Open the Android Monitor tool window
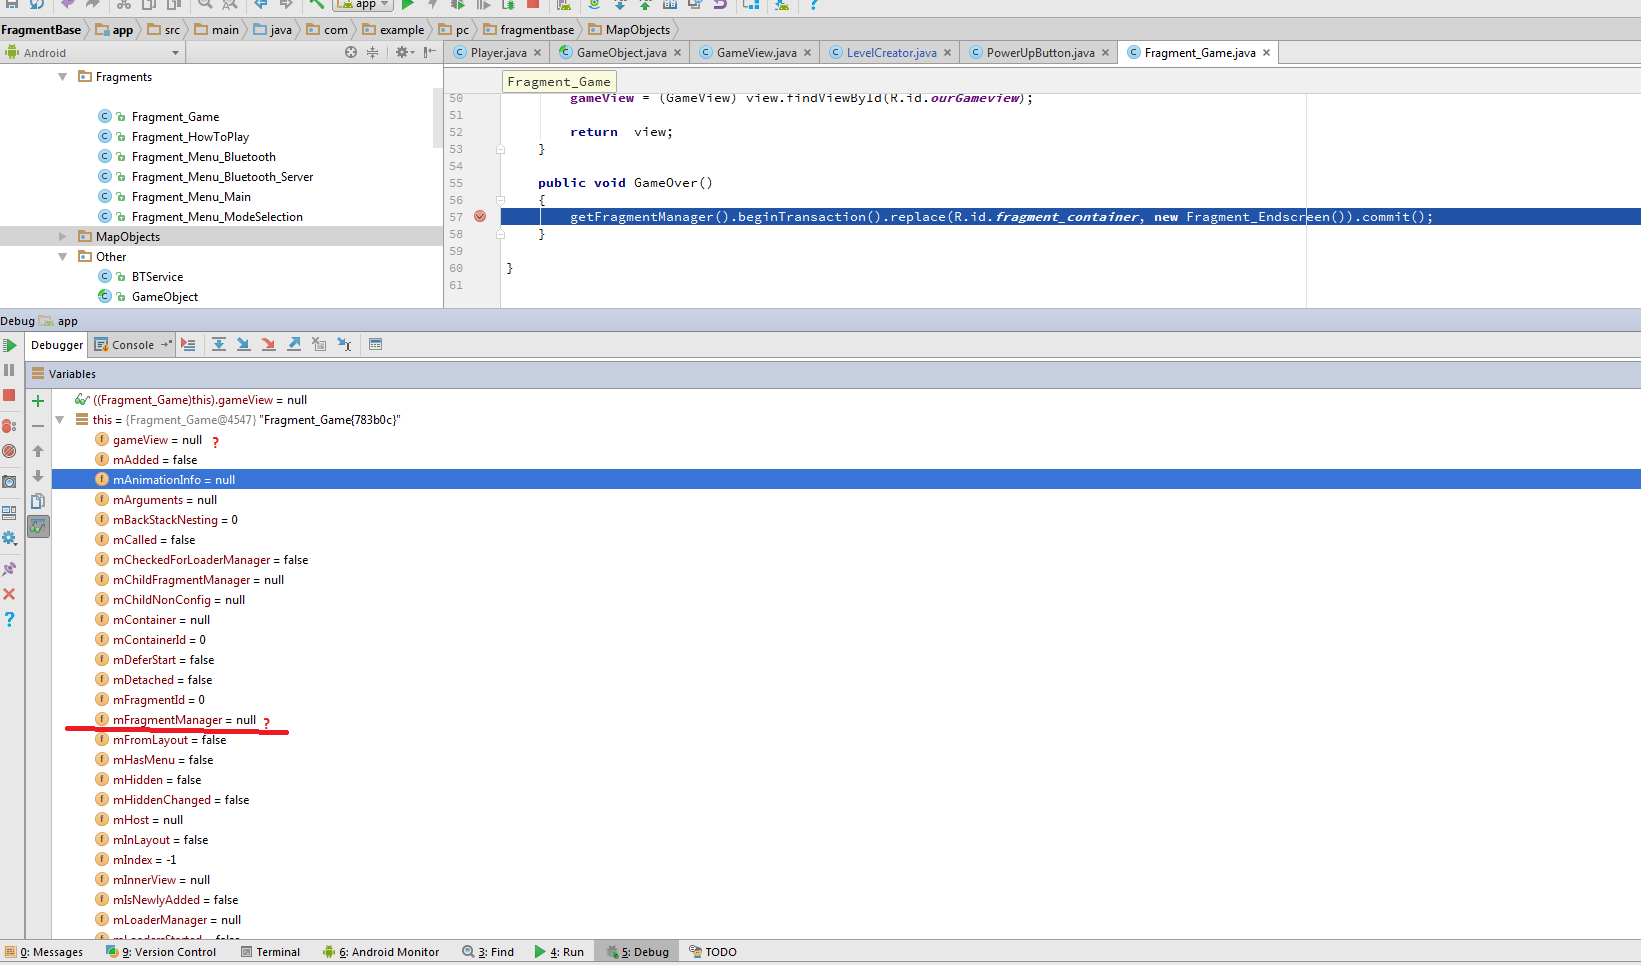This screenshot has width=1641, height=965. [x=386, y=952]
